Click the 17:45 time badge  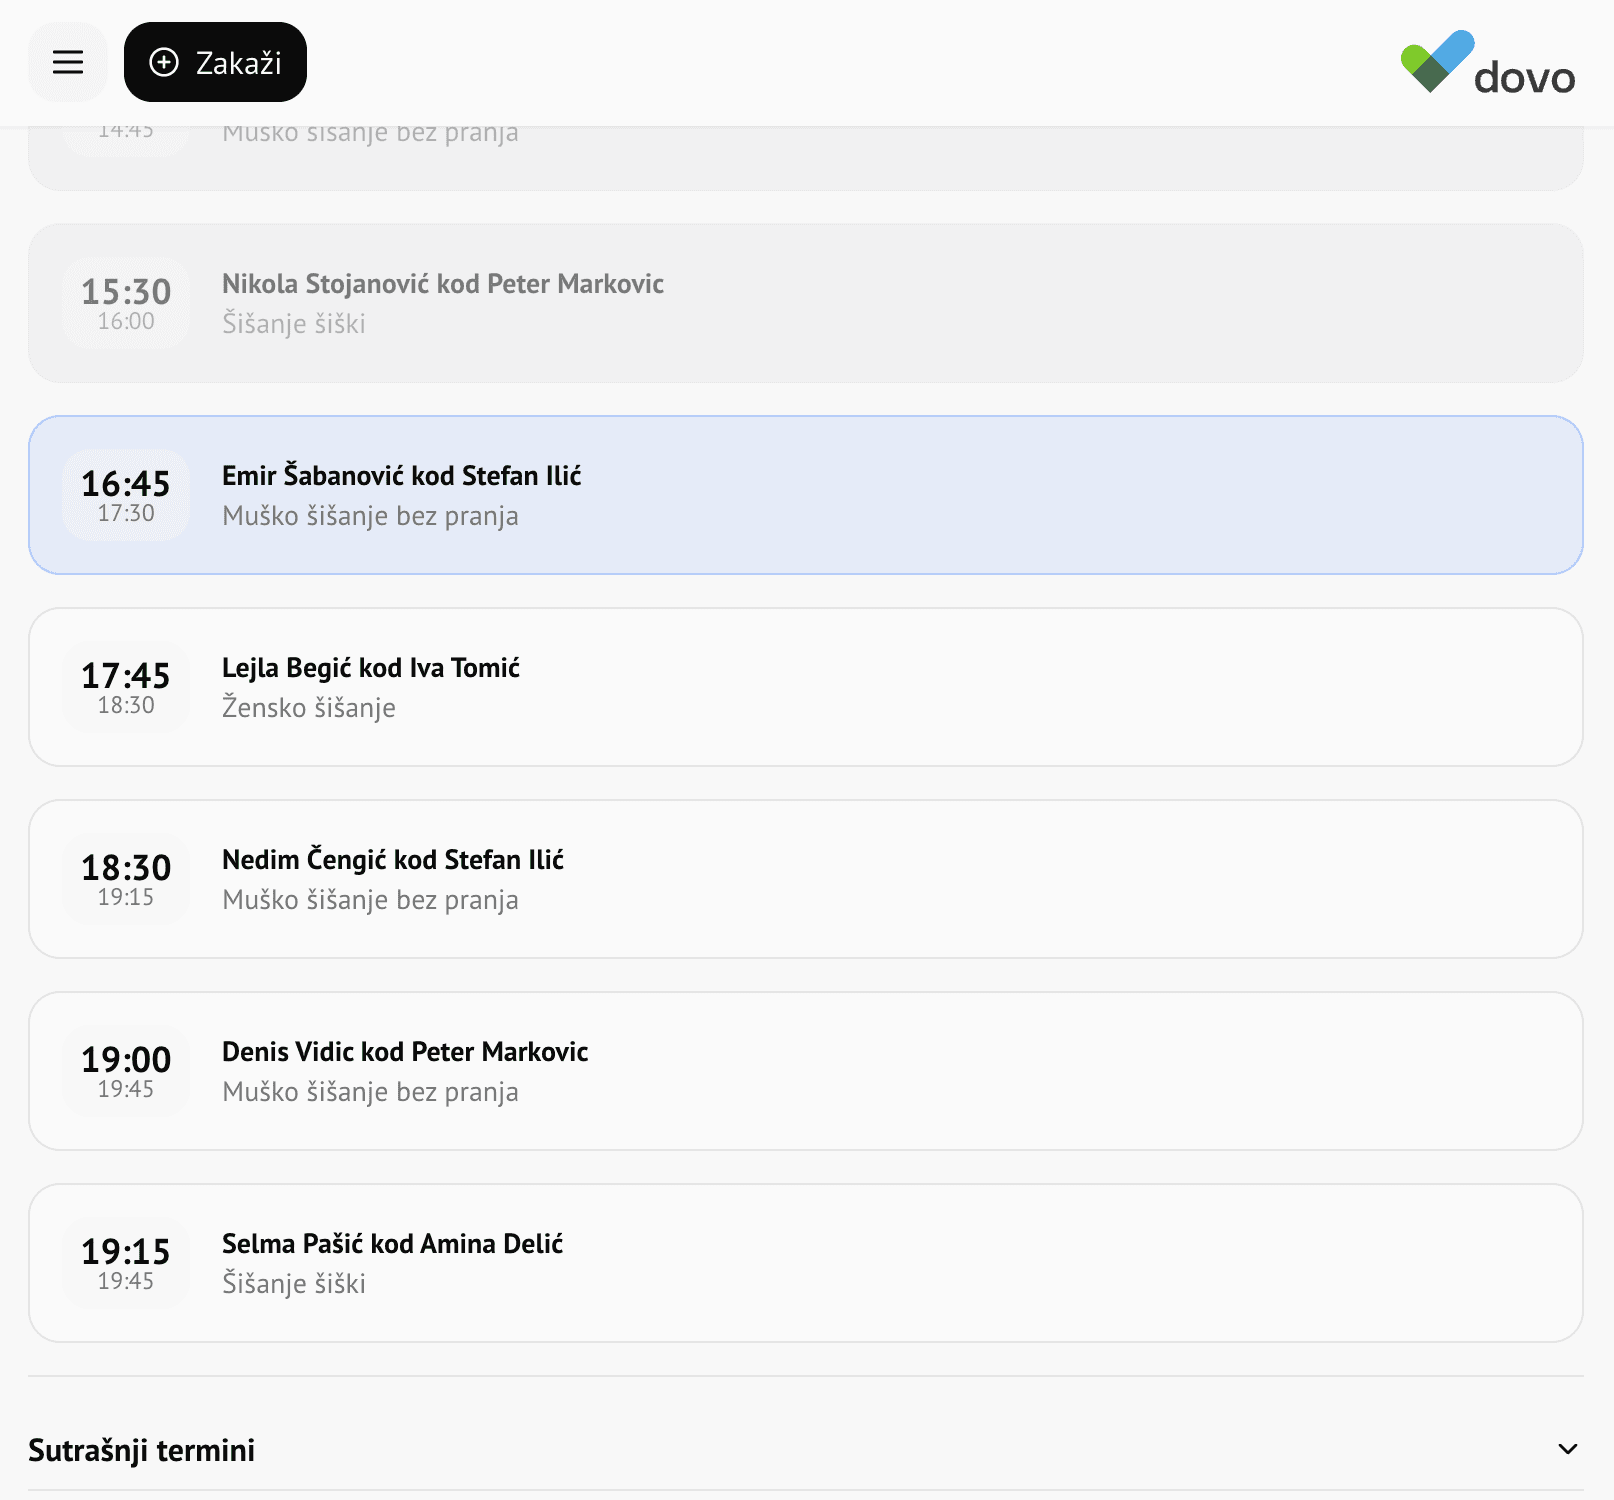tap(125, 677)
